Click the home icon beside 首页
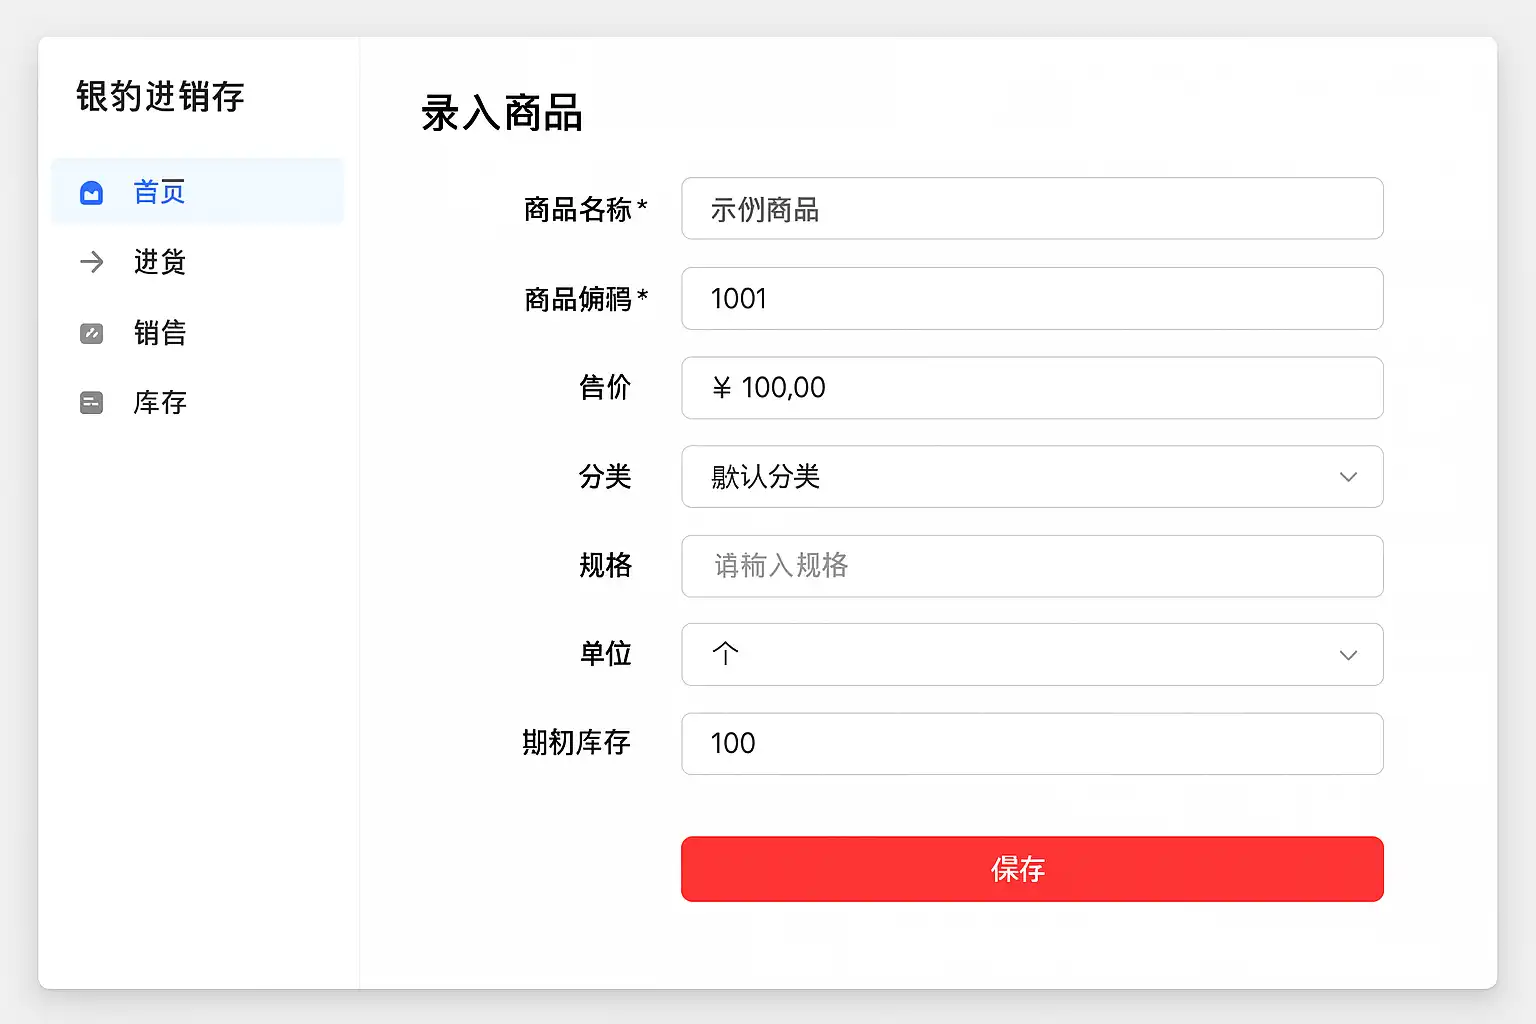 point(91,192)
